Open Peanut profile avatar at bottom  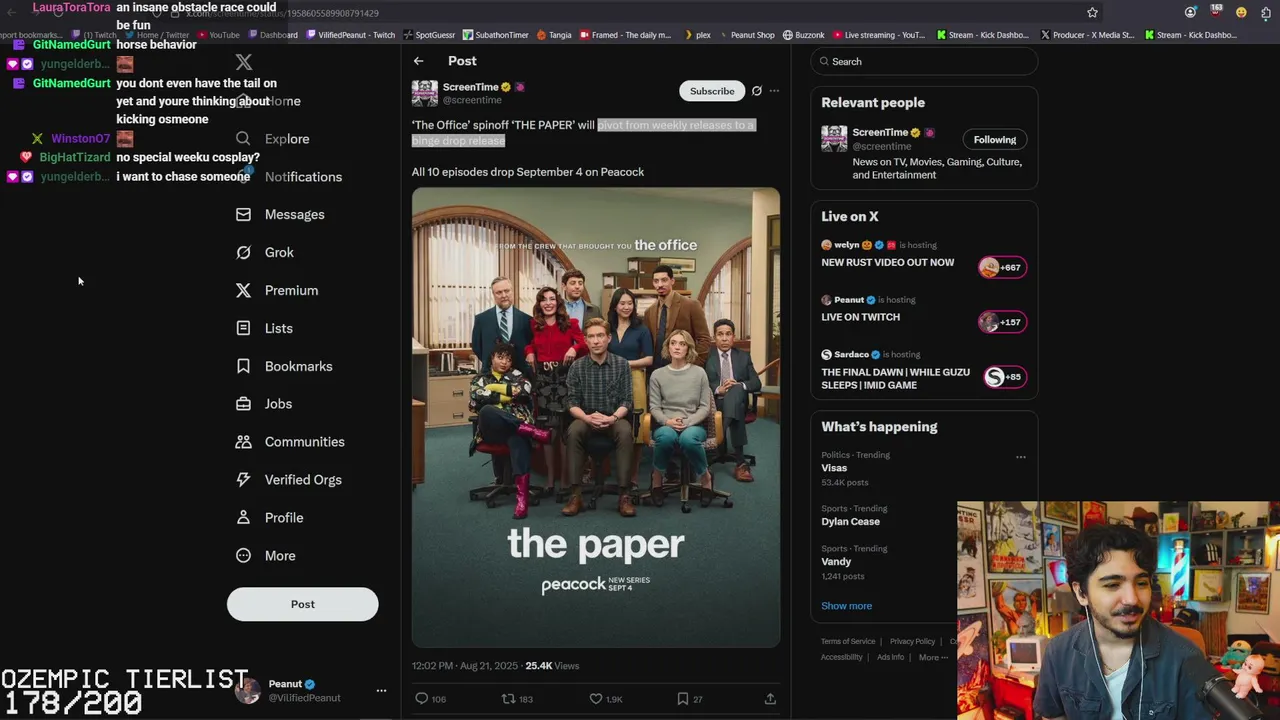tap(248, 690)
